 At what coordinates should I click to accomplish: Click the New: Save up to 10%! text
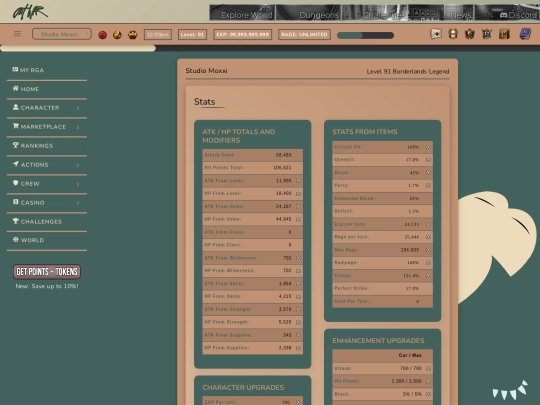(47, 286)
